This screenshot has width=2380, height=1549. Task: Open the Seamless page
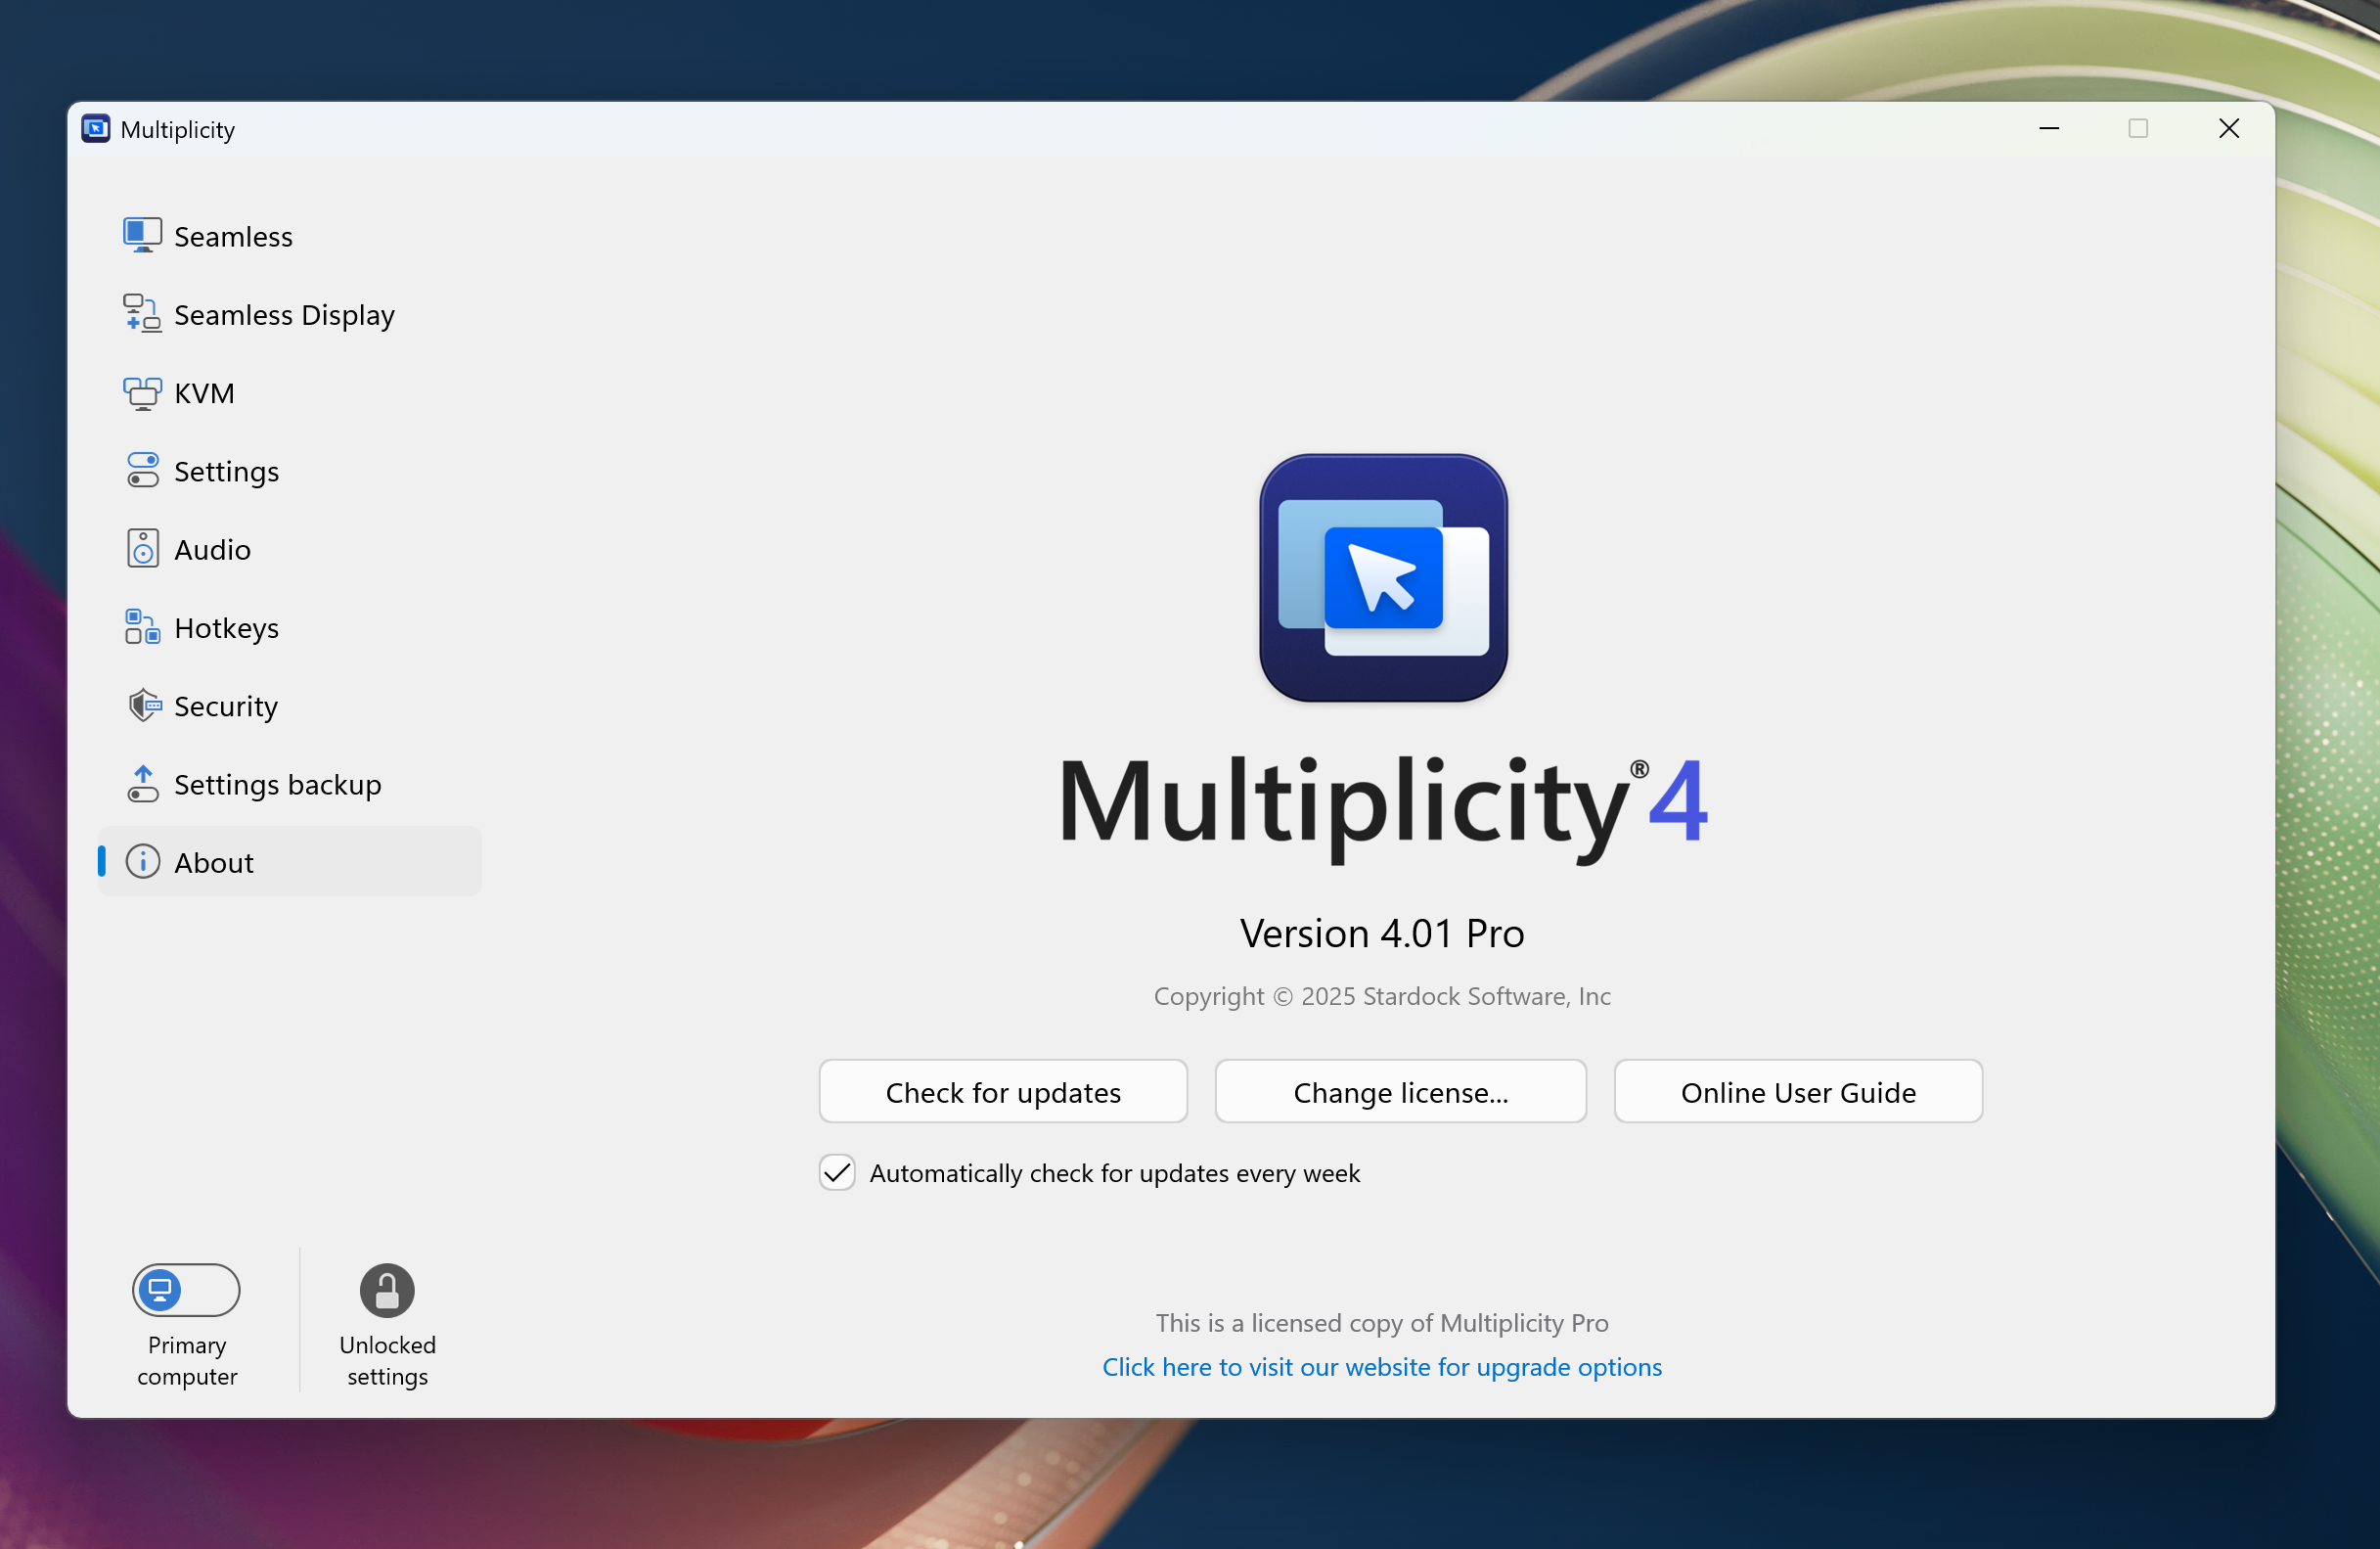coord(289,236)
